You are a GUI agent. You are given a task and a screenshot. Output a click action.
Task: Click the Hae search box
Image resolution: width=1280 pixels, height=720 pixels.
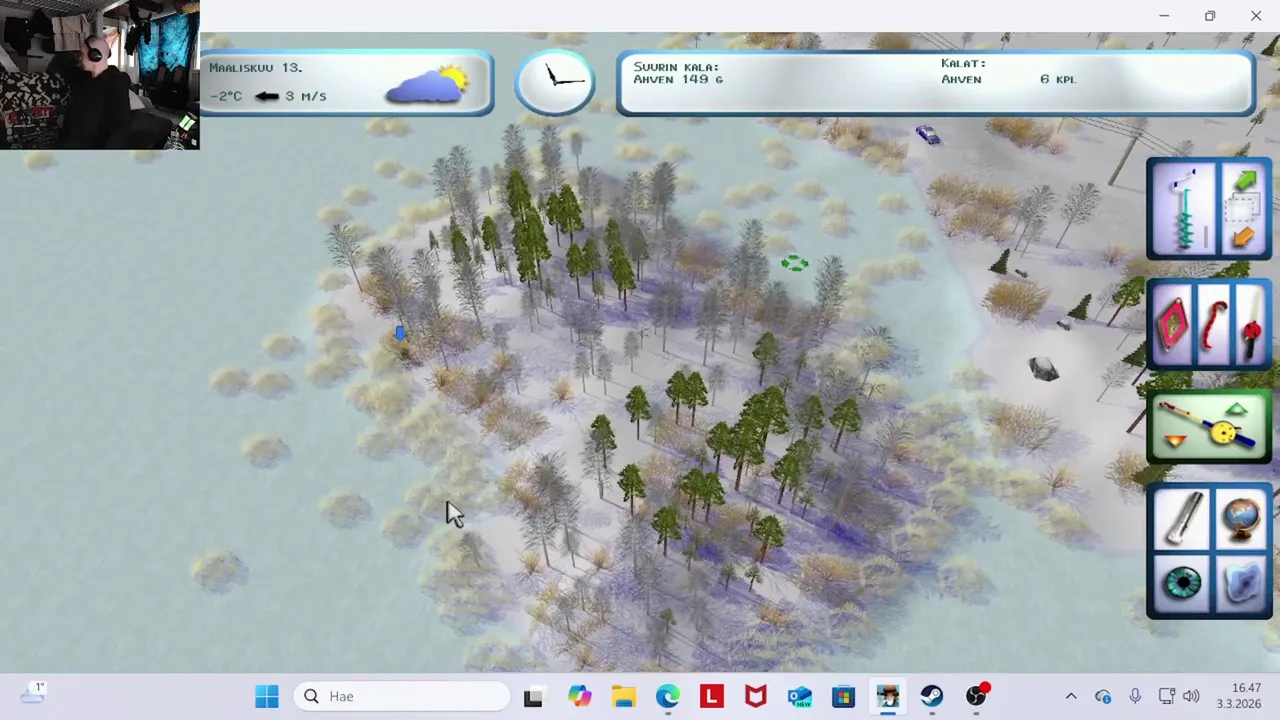[x=402, y=696]
